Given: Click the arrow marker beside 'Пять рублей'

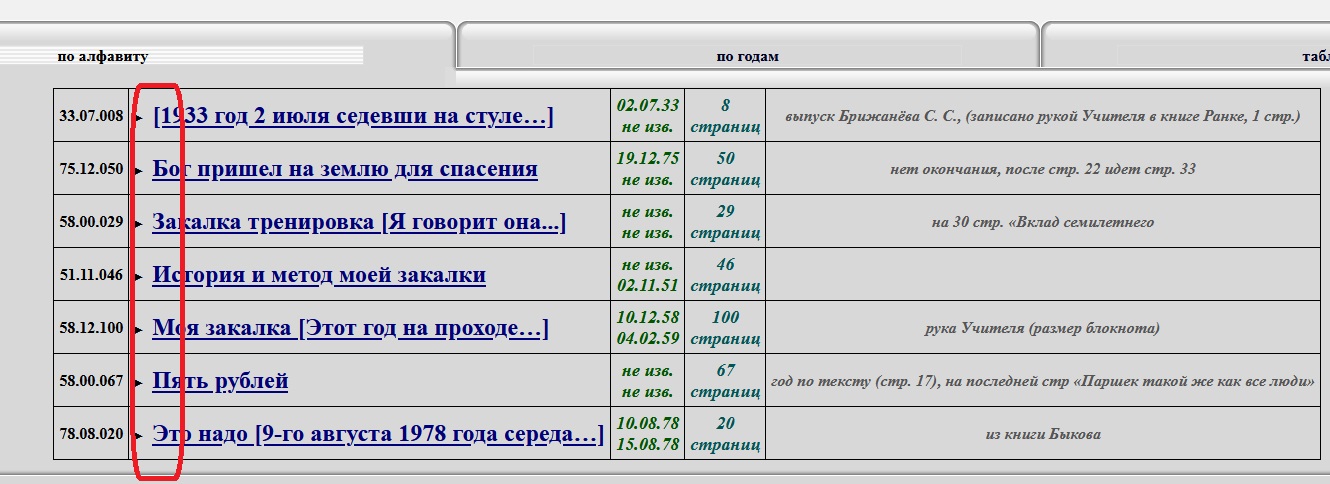Looking at the screenshot, I should [139, 383].
